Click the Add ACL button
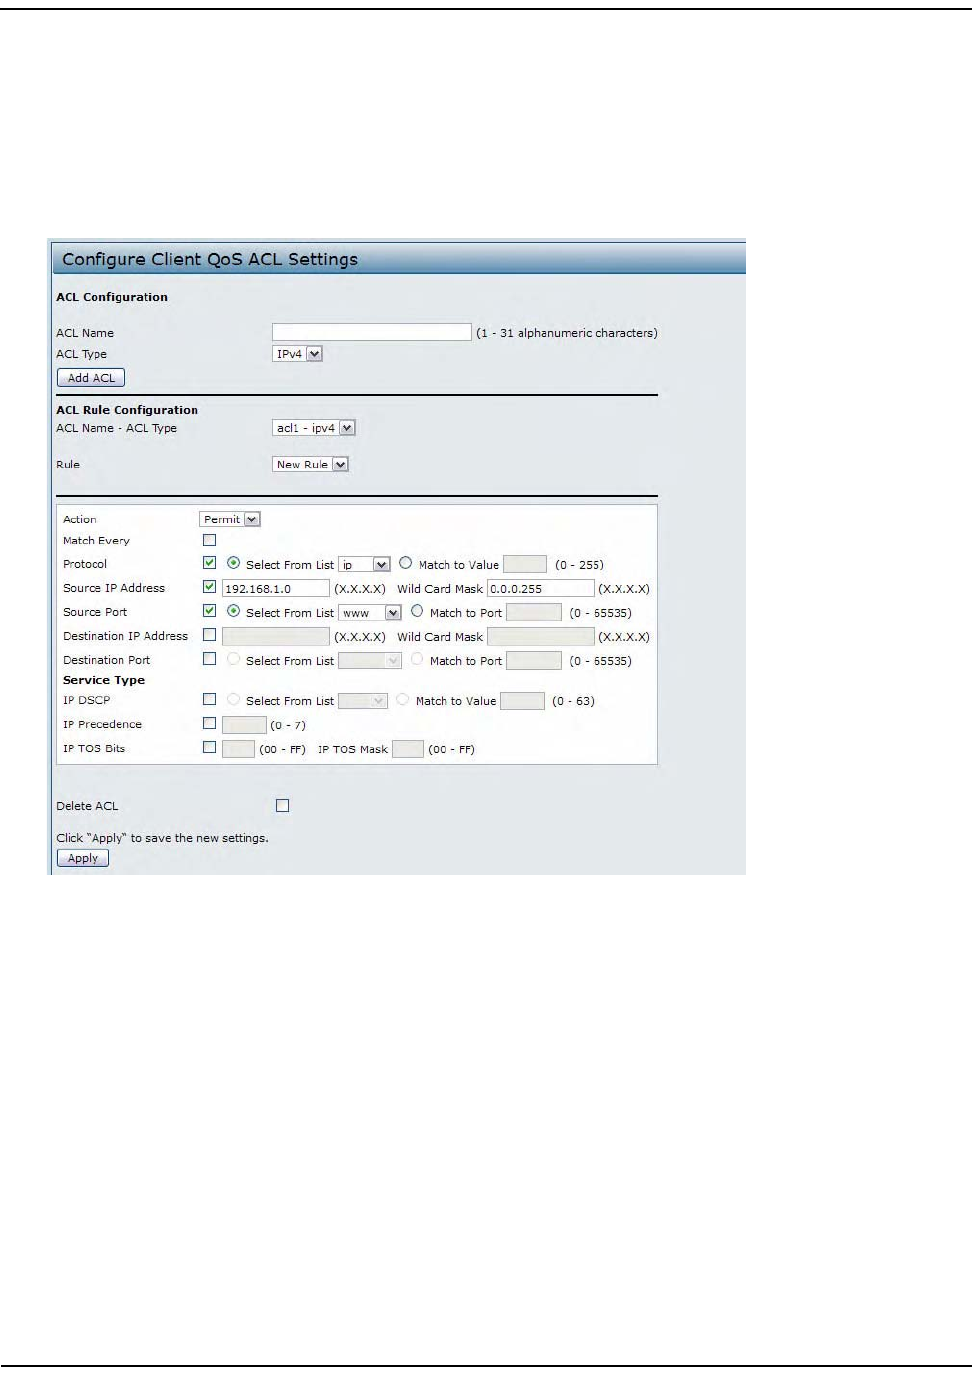This screenshot has height=1383, width=972. (x=91, y=378)
